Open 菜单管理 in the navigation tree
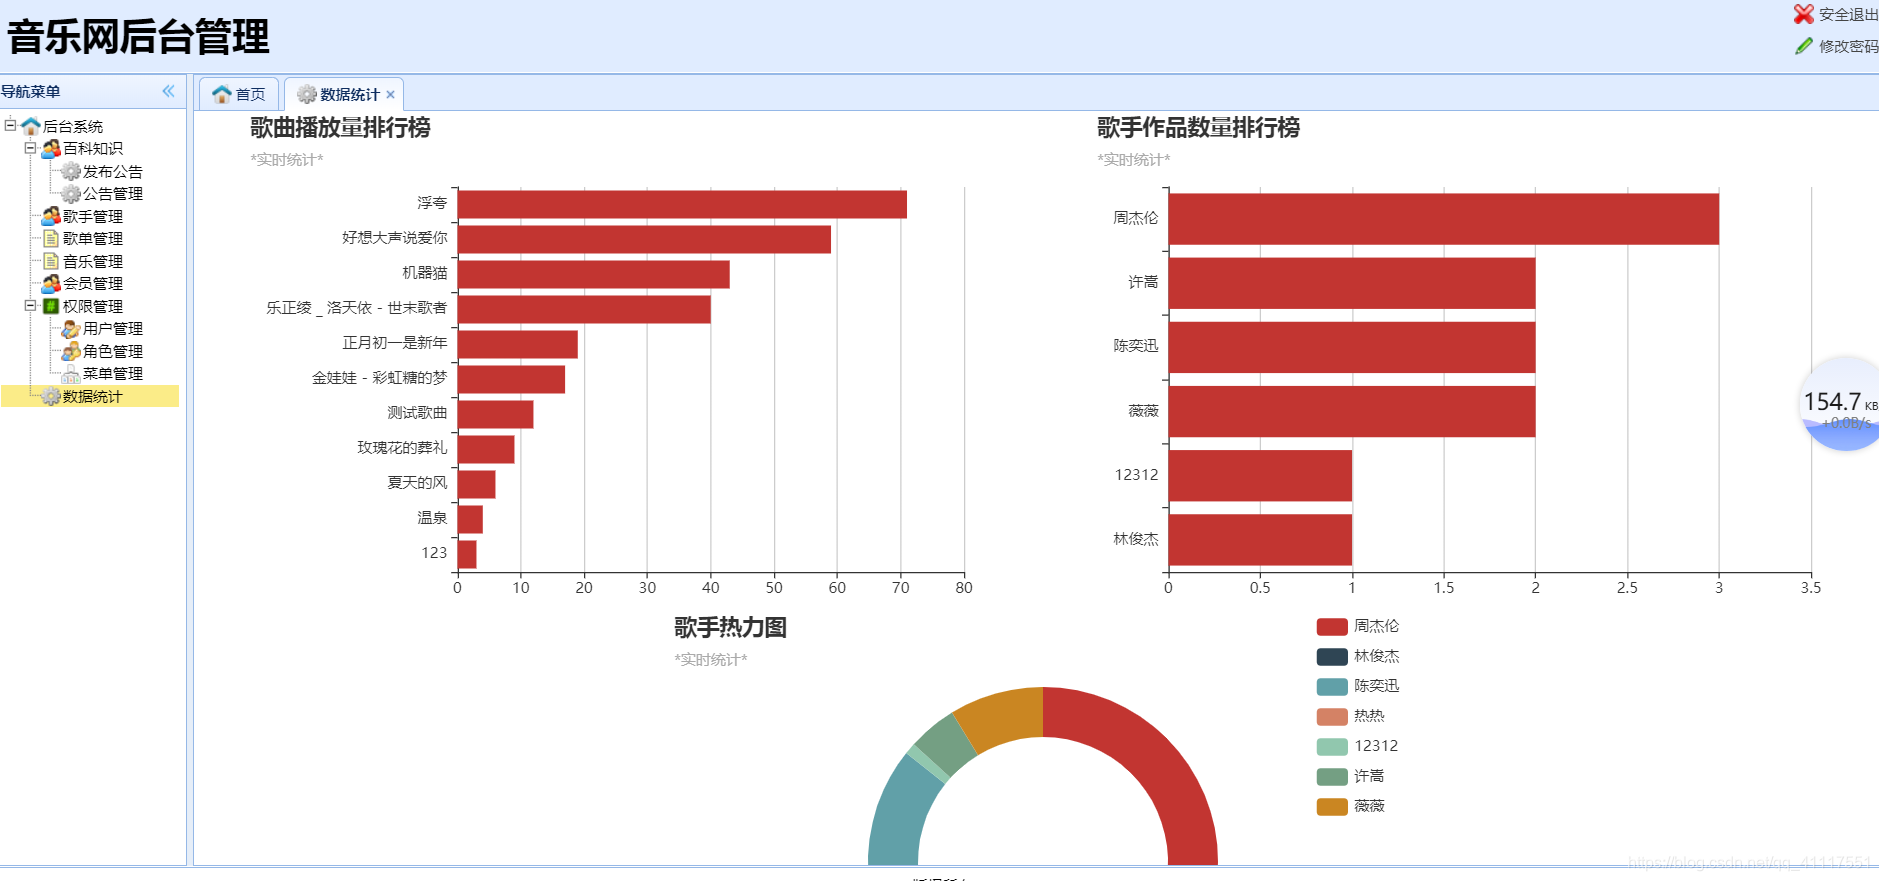The height and width of the screenshot is (881, 1879). [x=113, y=373]
